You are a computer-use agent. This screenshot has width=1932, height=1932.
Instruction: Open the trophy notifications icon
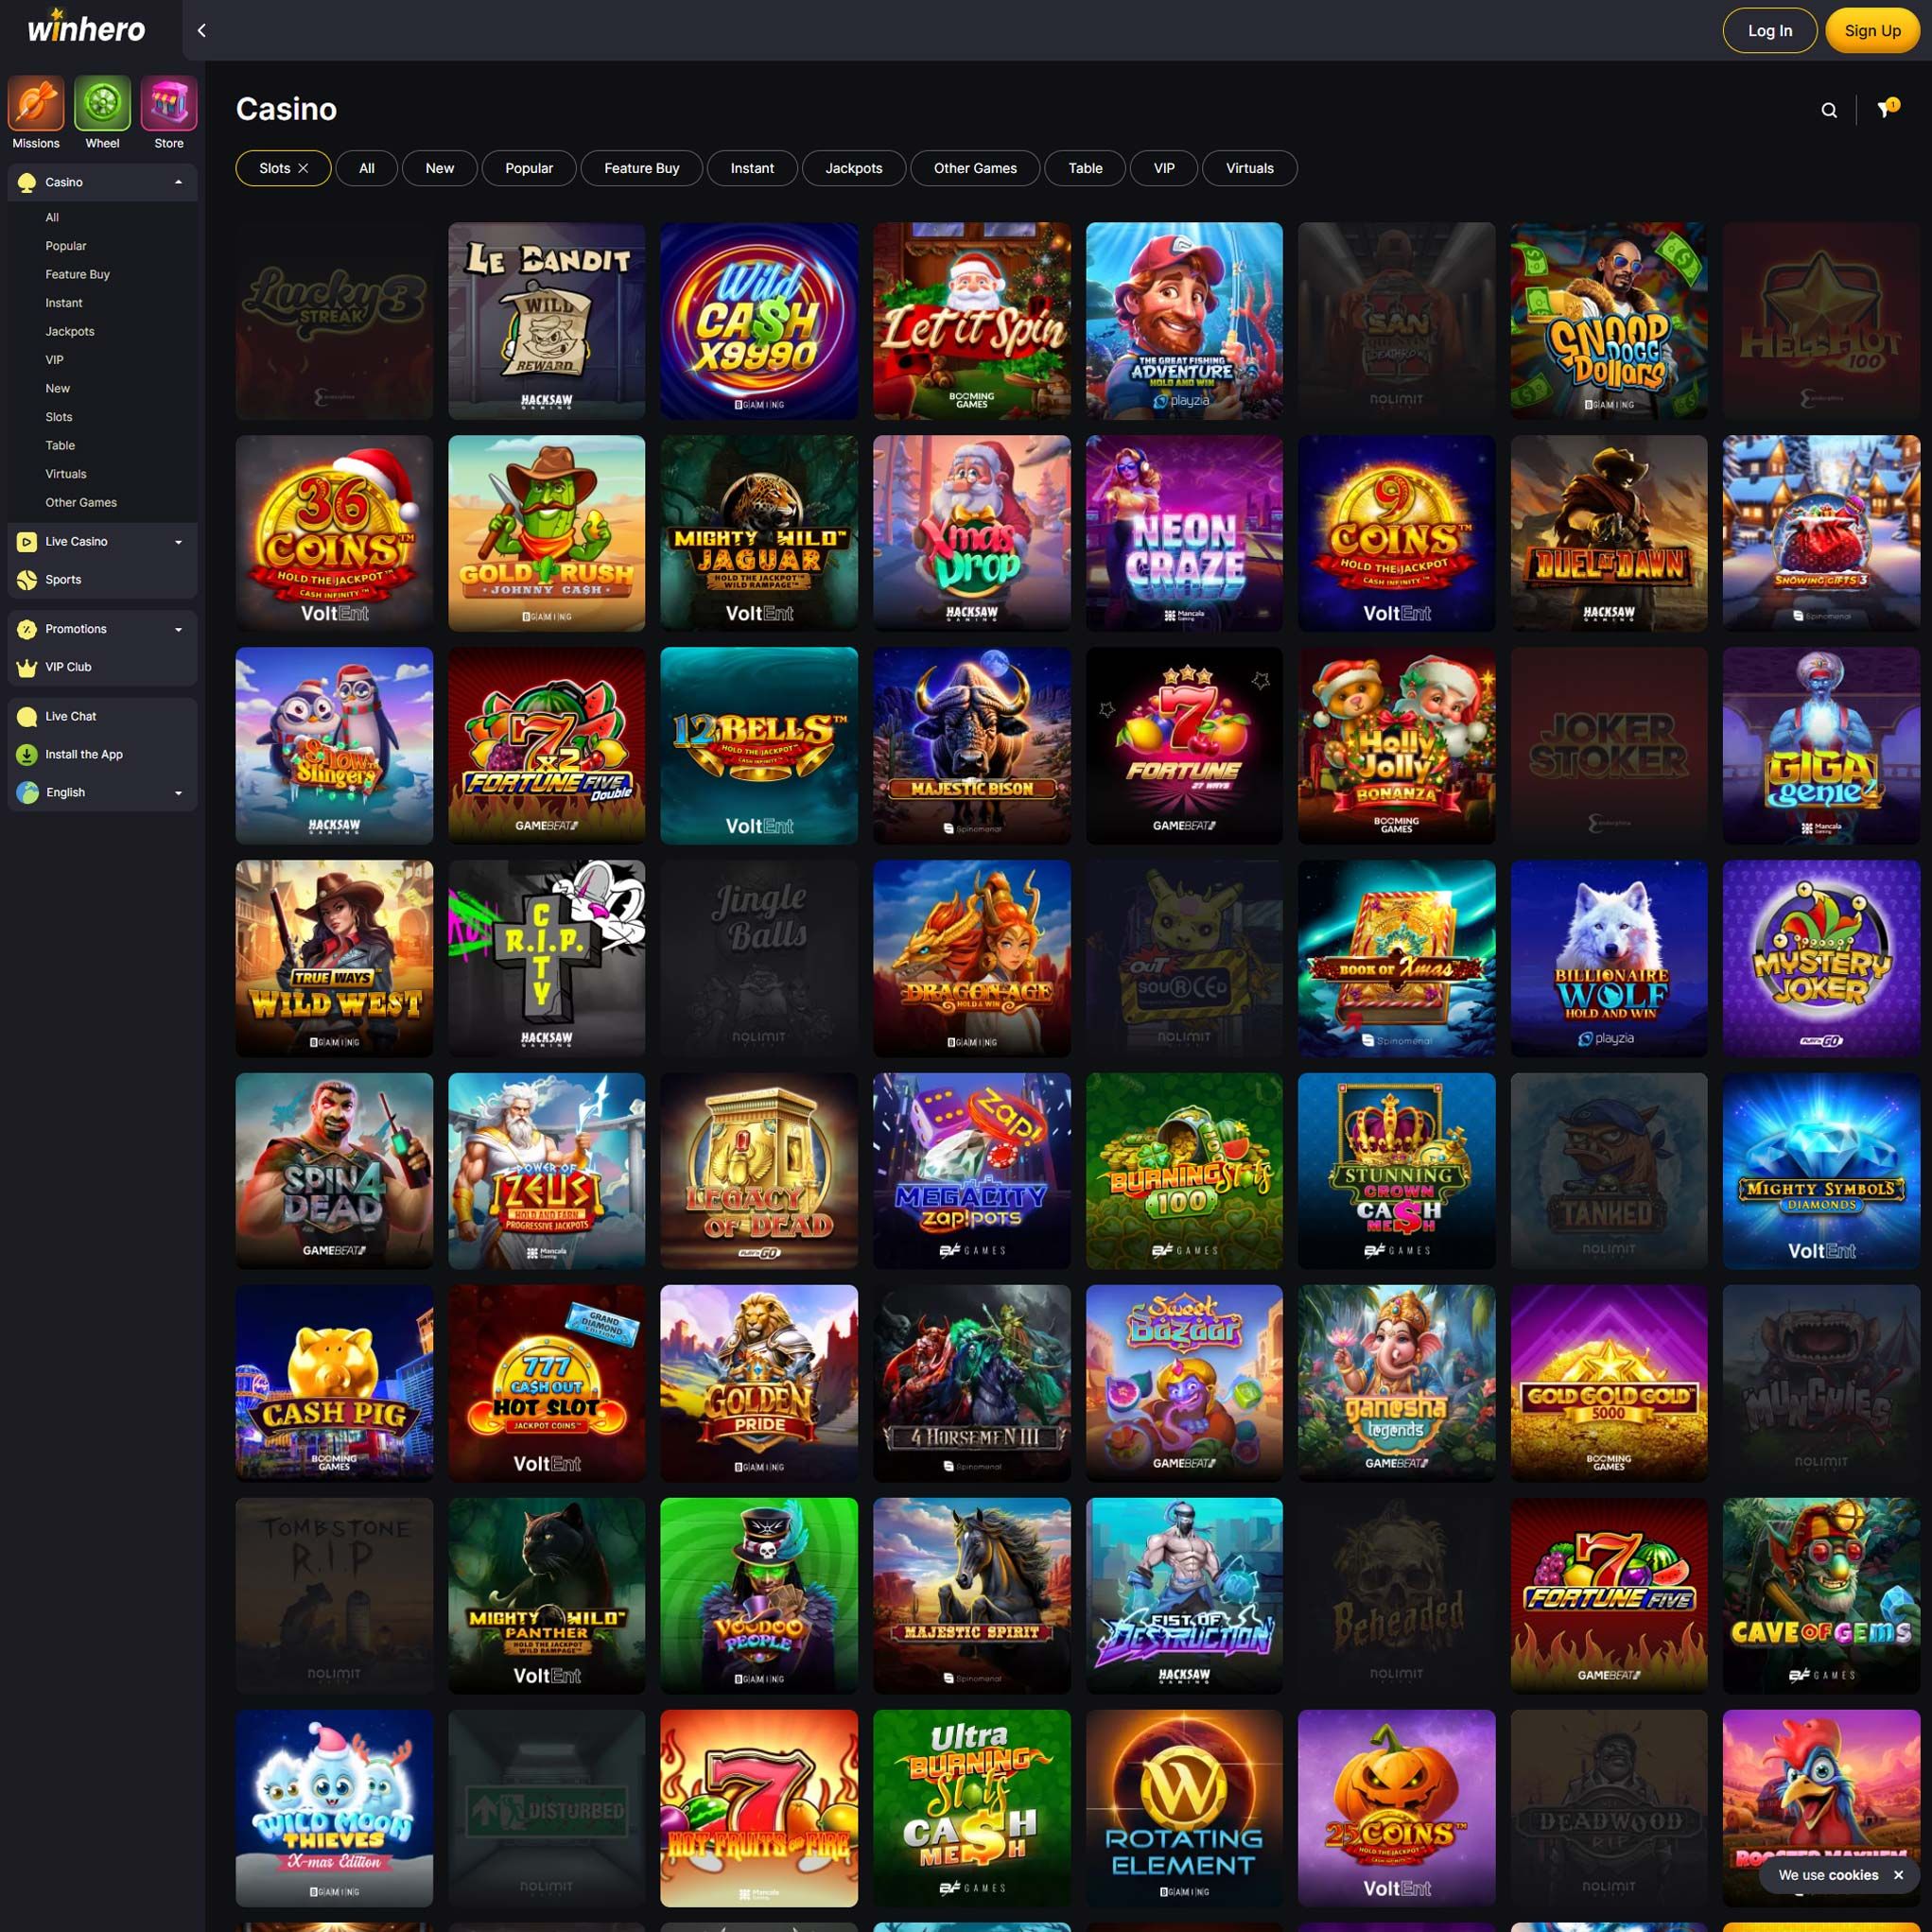coord(1887,109)
